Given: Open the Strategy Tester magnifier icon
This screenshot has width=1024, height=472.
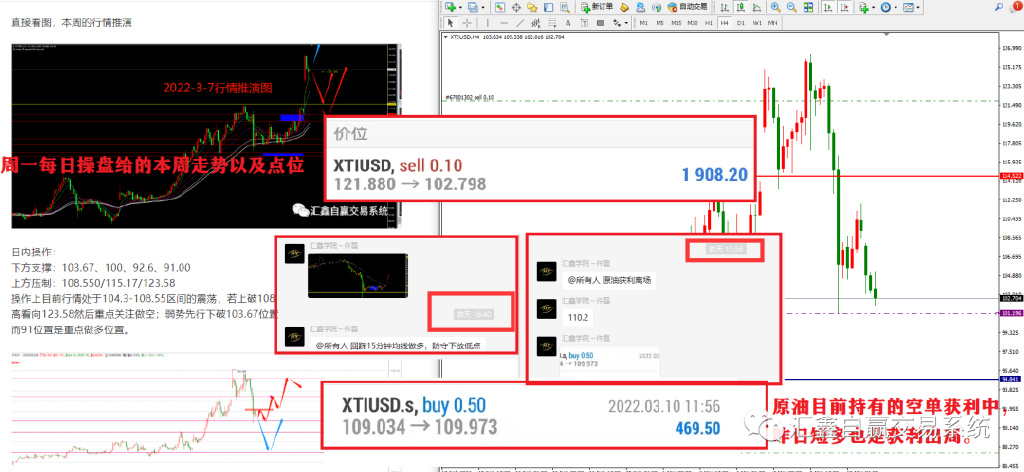Looking at the screenshot, I should coord(565,8).
